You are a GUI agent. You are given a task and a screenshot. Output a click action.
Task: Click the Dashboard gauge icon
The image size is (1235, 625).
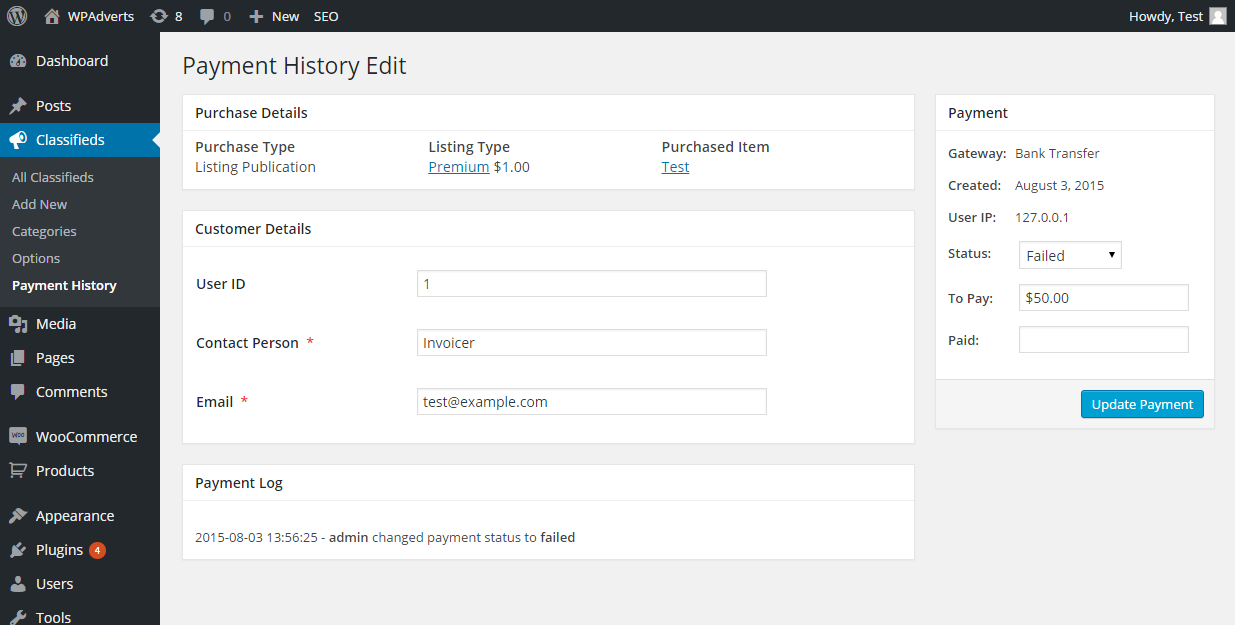(18, 61)
